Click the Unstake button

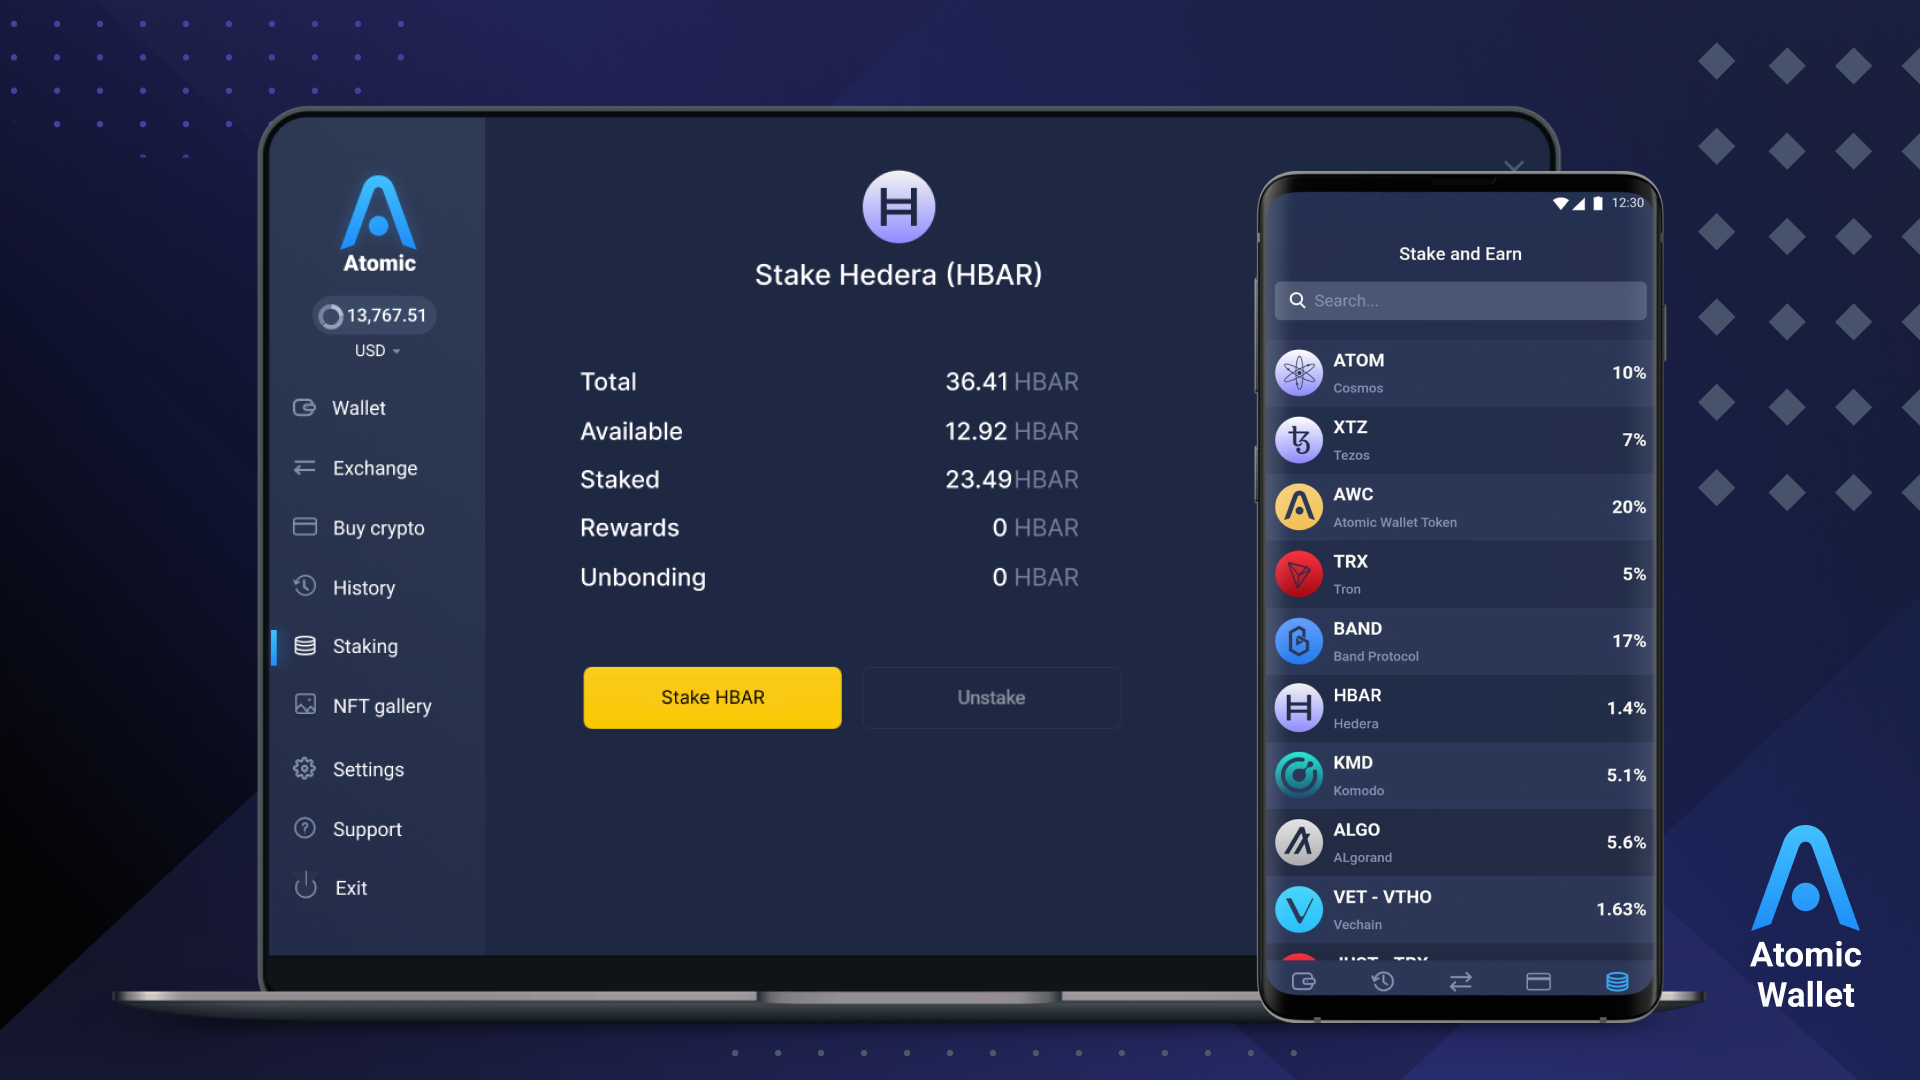tap(992, 696)
